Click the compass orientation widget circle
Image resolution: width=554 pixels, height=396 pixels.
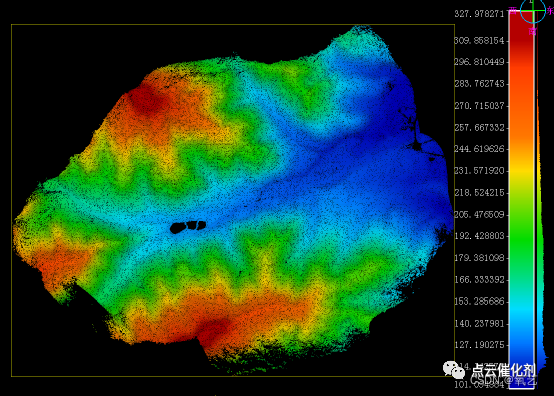click(533, 11)
